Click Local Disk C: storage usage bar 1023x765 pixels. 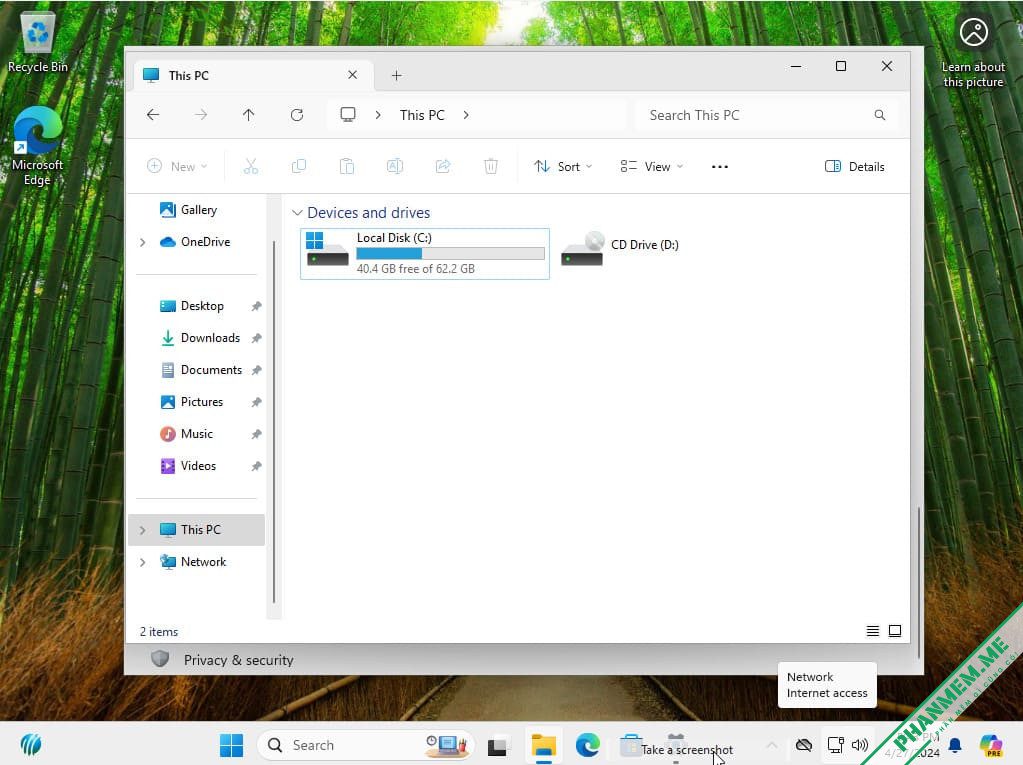pos(450,253)
